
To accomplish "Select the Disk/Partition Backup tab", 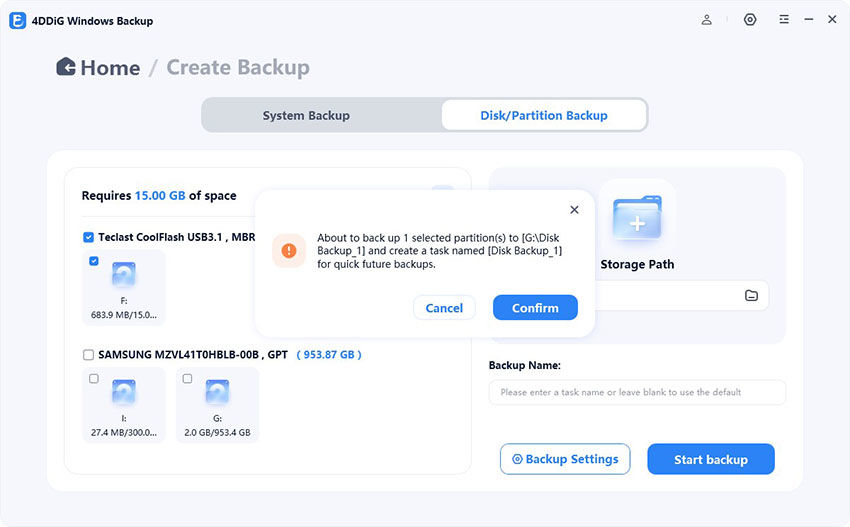I will [544, 115].
